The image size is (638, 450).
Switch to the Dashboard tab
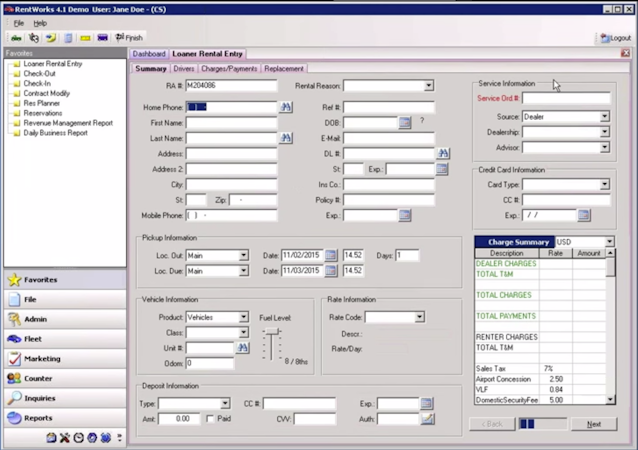tap(149, 54)
